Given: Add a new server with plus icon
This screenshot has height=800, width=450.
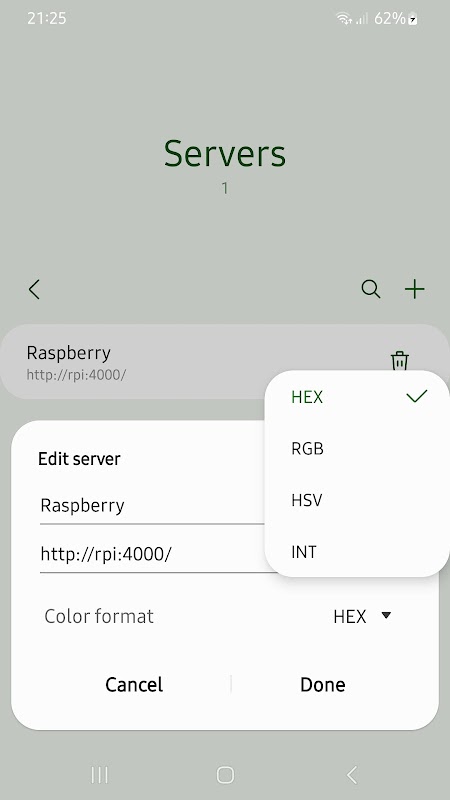Looking at the screenshot, I should [x=414, y=289].
